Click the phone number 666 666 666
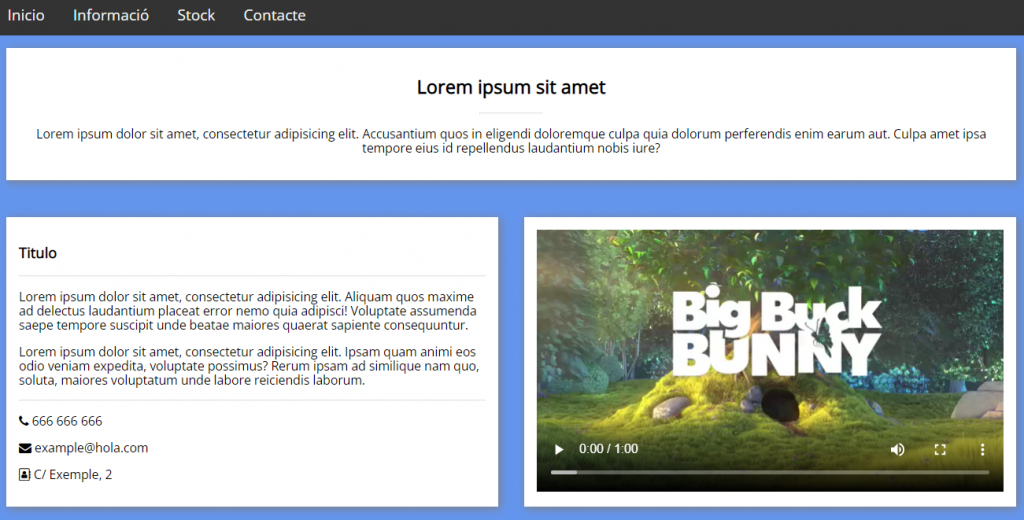Viewport: 1024px width, 520px height. point(67,421)
